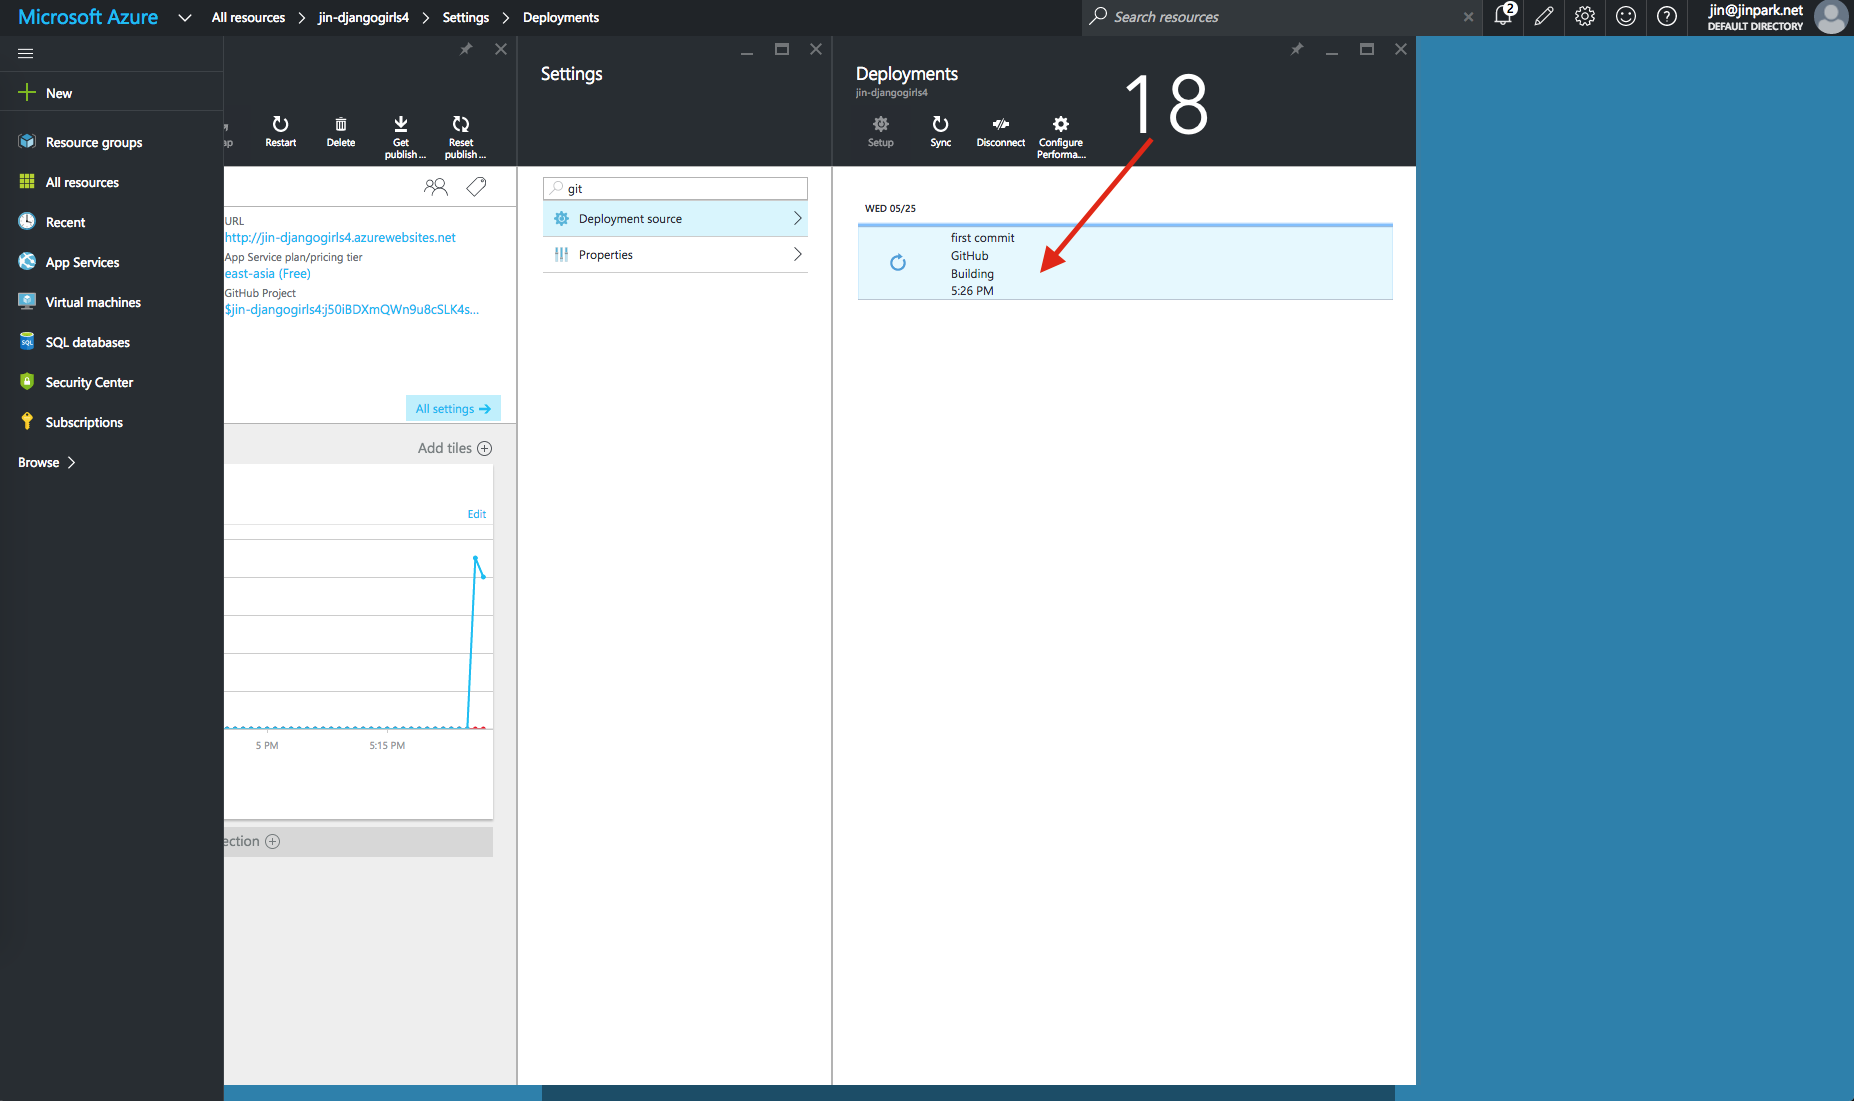Clear the search resources field

pyautogui.click(x=1468, y=17)
